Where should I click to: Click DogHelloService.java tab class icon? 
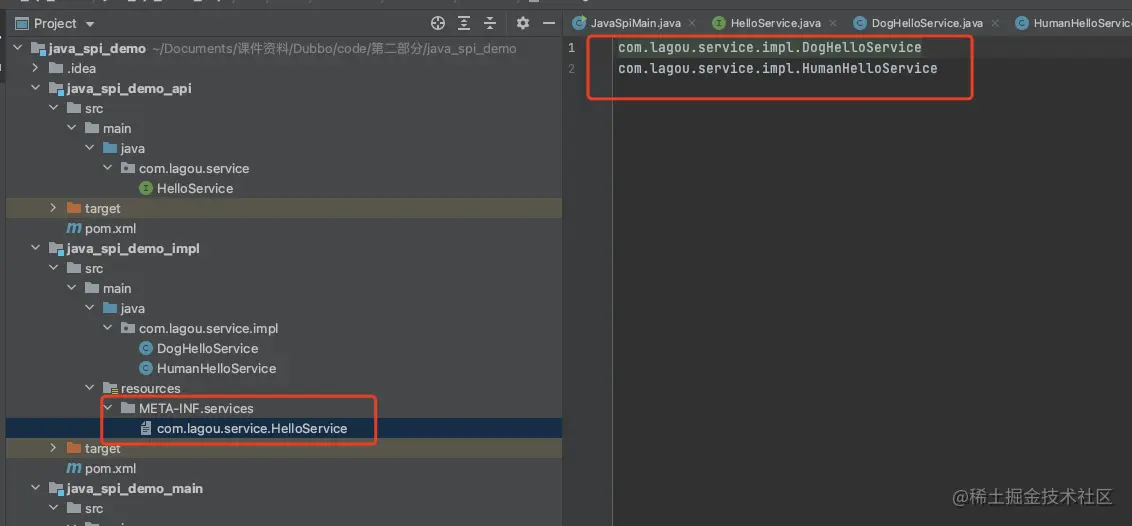coord(860,23)
